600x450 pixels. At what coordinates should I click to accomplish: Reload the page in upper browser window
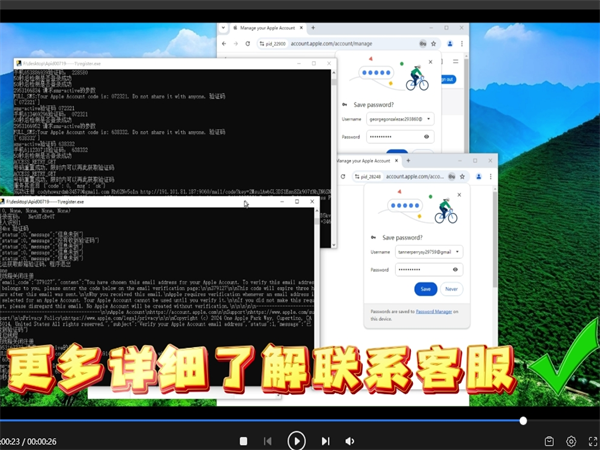[247, 44]
